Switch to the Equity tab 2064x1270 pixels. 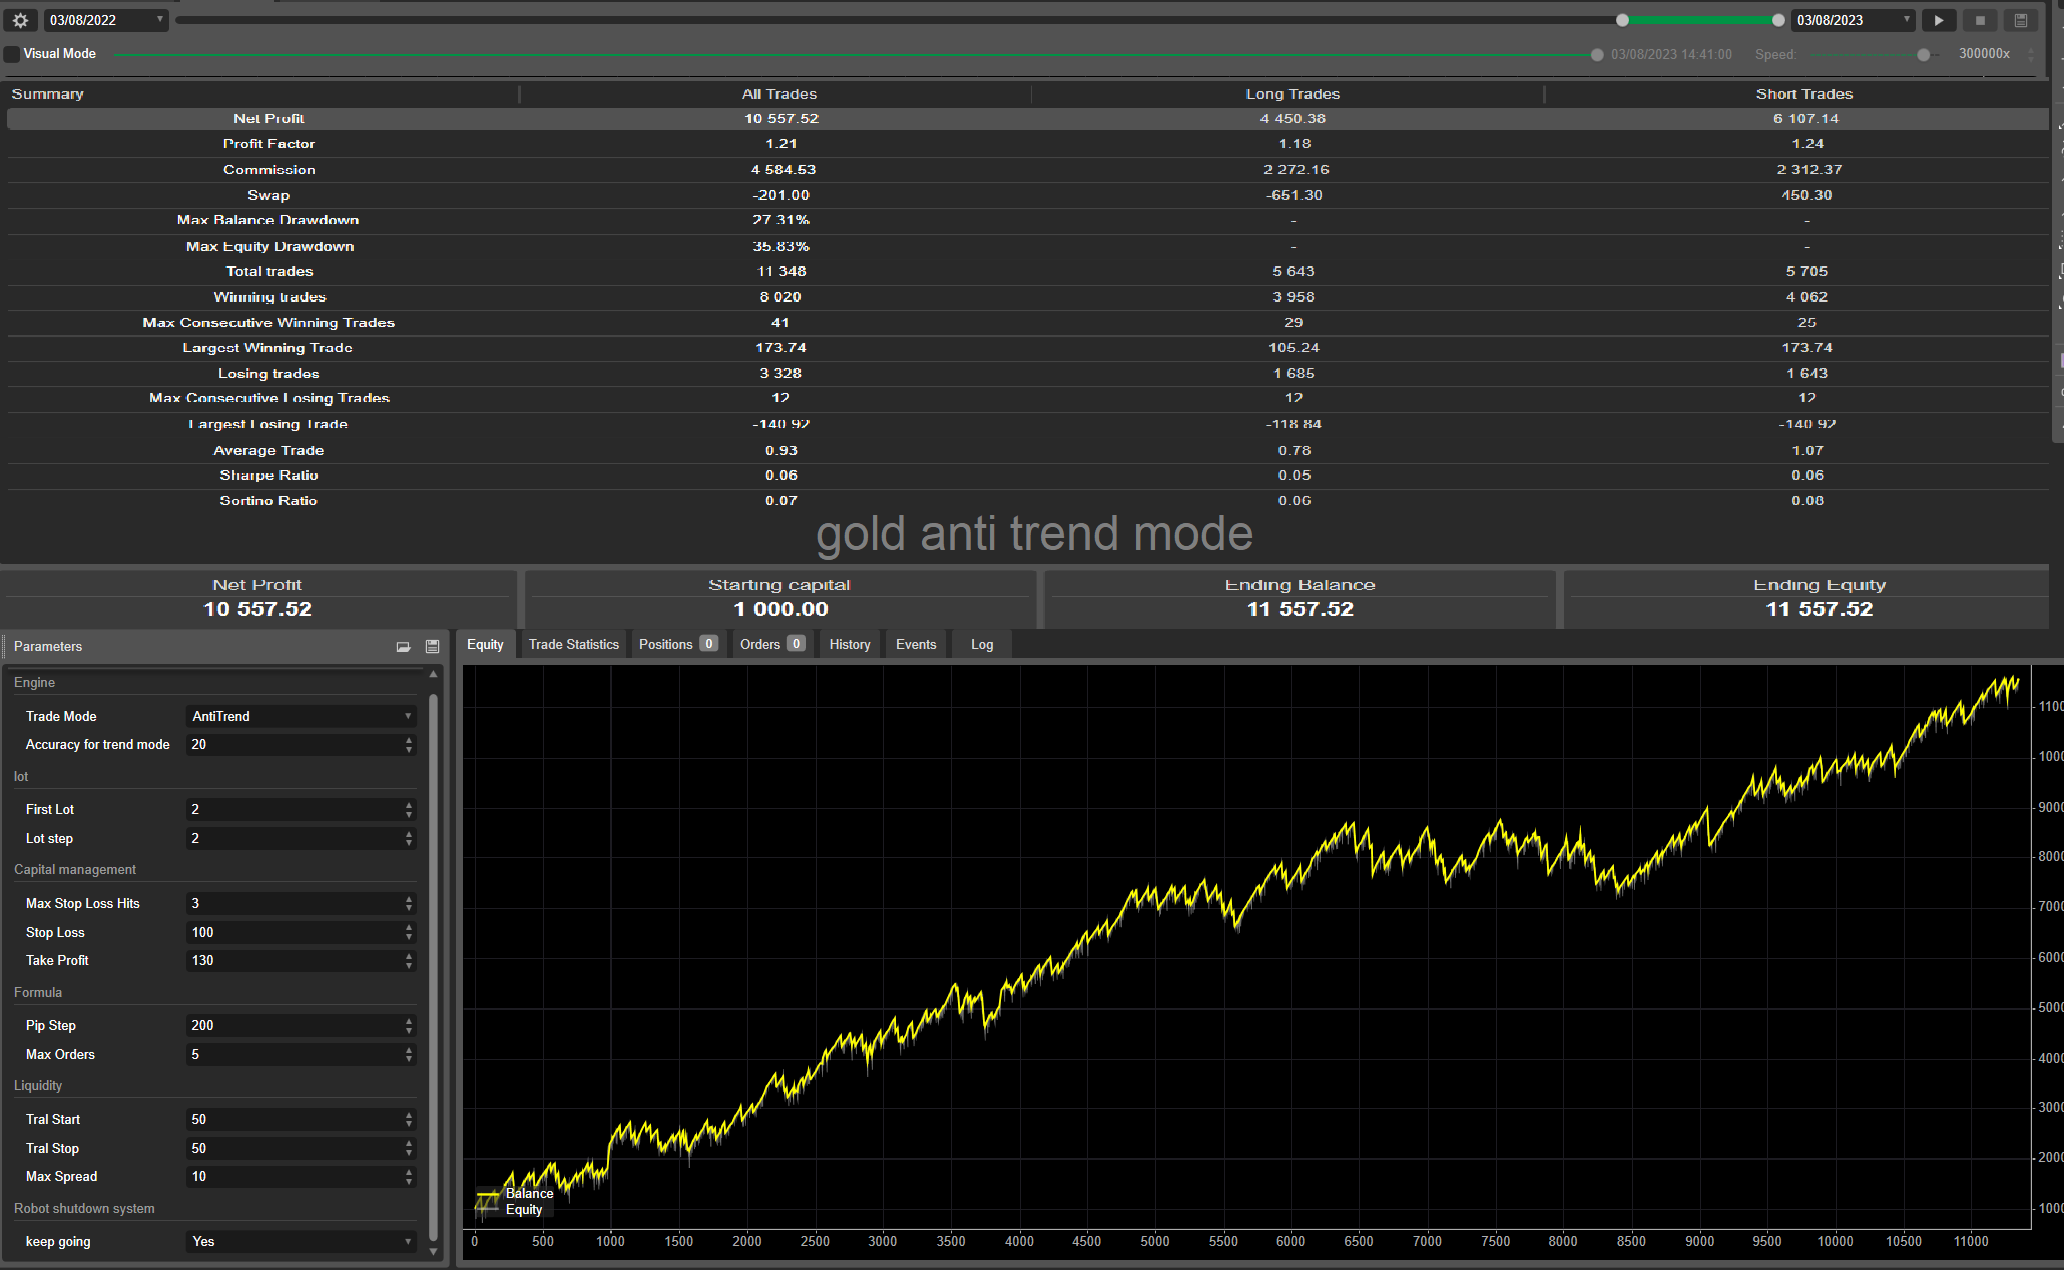(485, 645)
